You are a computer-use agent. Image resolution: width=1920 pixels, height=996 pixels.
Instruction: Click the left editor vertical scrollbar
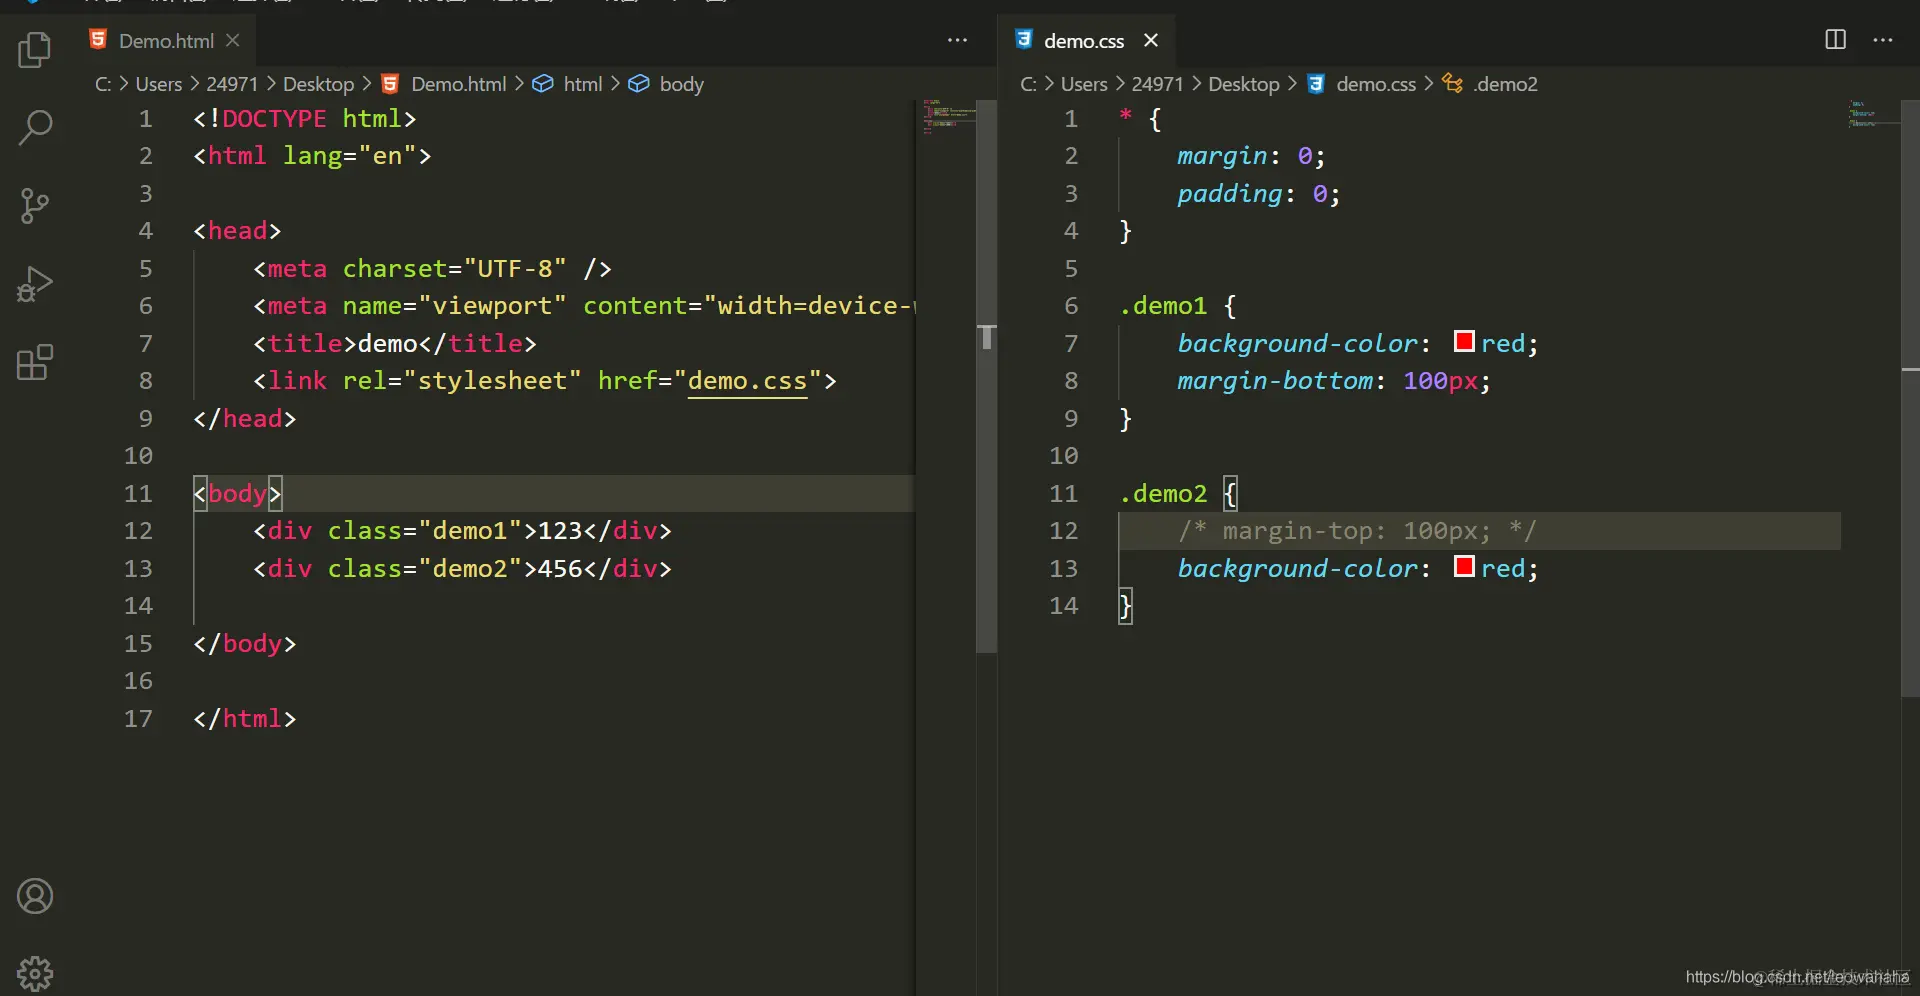pos(987,377)
